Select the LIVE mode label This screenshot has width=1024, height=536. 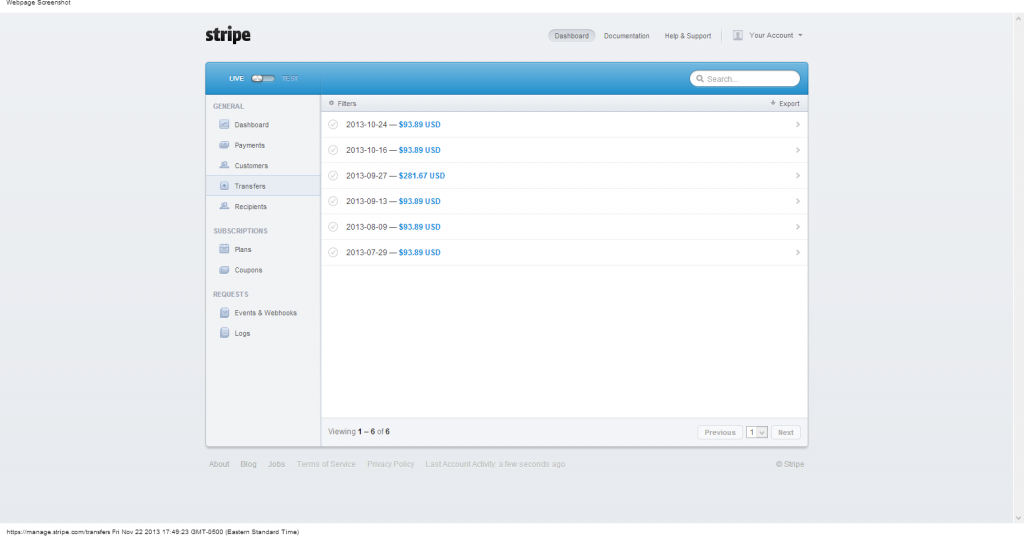tap(236, 78)
